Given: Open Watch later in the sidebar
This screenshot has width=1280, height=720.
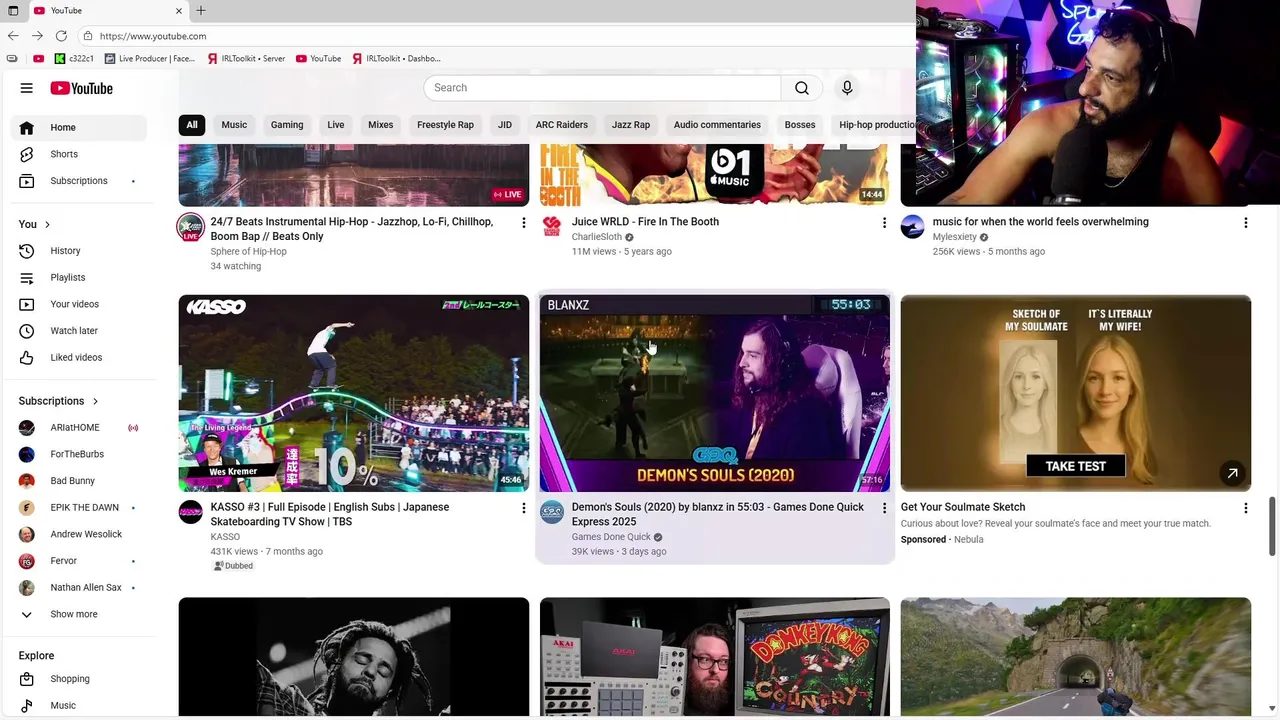Looking at the screenshot, I should point(79,331).
